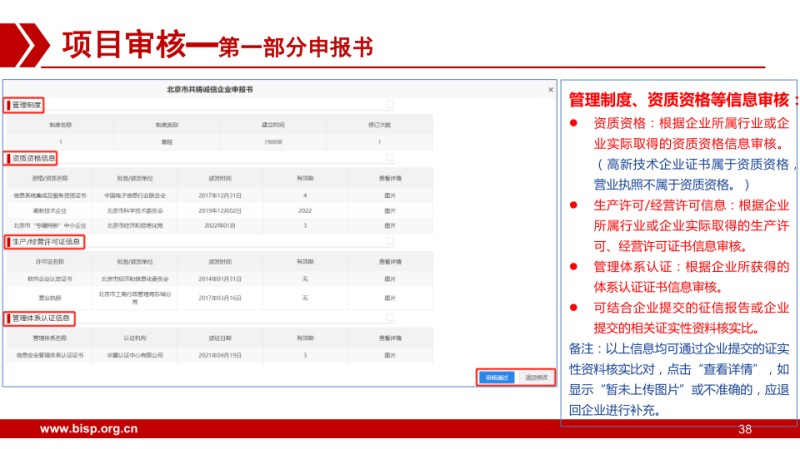Tick the checkbox beside 管理制度 section
The height and width of the screenshot is (449, 800).
[389, 104]
